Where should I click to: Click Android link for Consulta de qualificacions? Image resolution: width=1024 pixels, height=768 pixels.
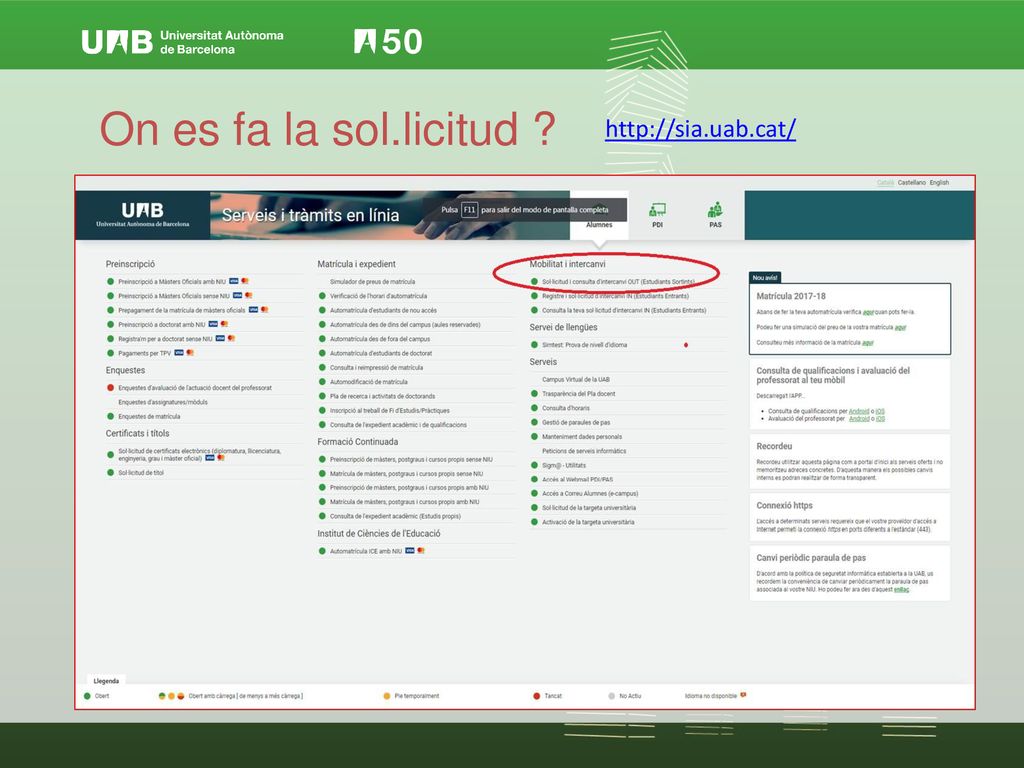point(859,411)
